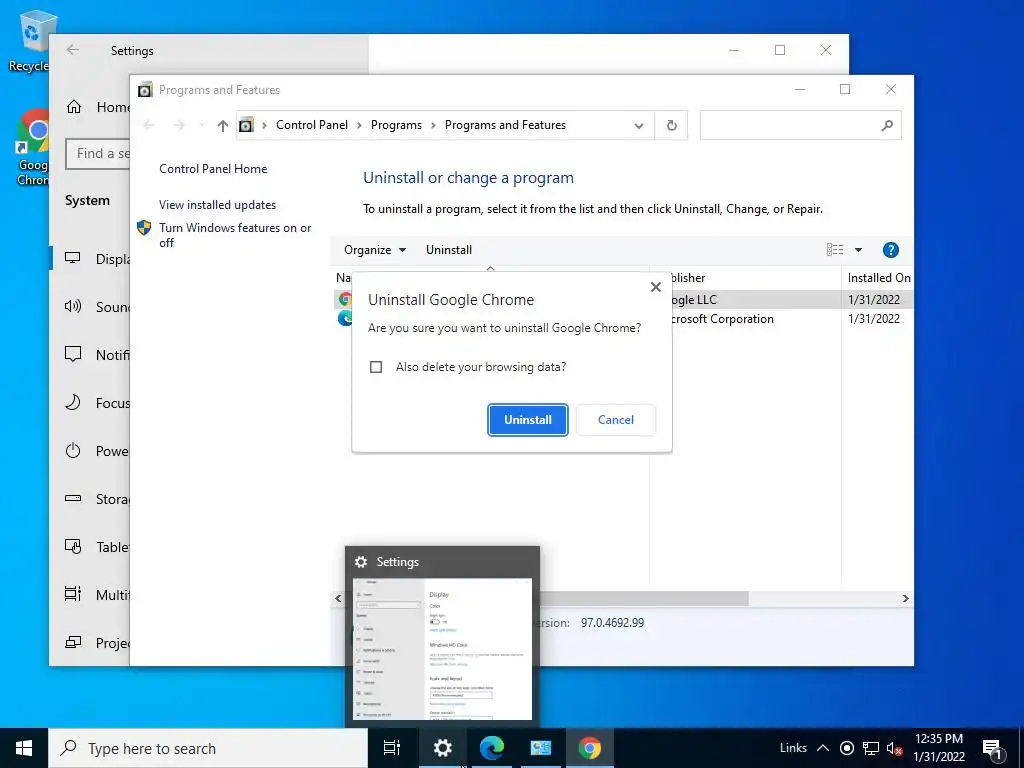1024x768 pixels.
Task: Click the Control Panel breadcrumb
Action: pos(312,125)
